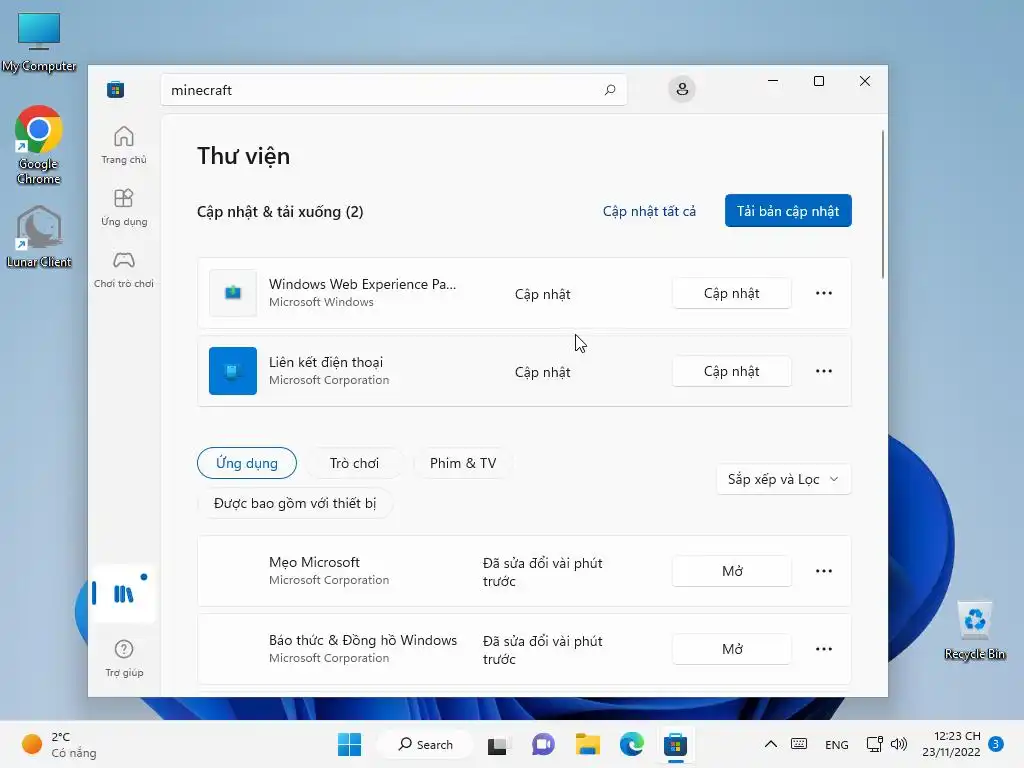Image resolution: width=1024 pixels, height=768 pixels.
Task: Update Windows Web Experience Pack
Action: tap(731, 293)
